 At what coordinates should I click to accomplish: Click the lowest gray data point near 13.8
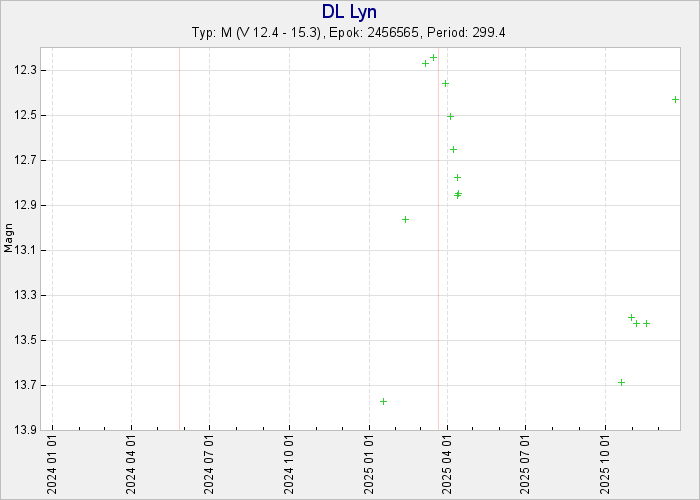[383, 401]
